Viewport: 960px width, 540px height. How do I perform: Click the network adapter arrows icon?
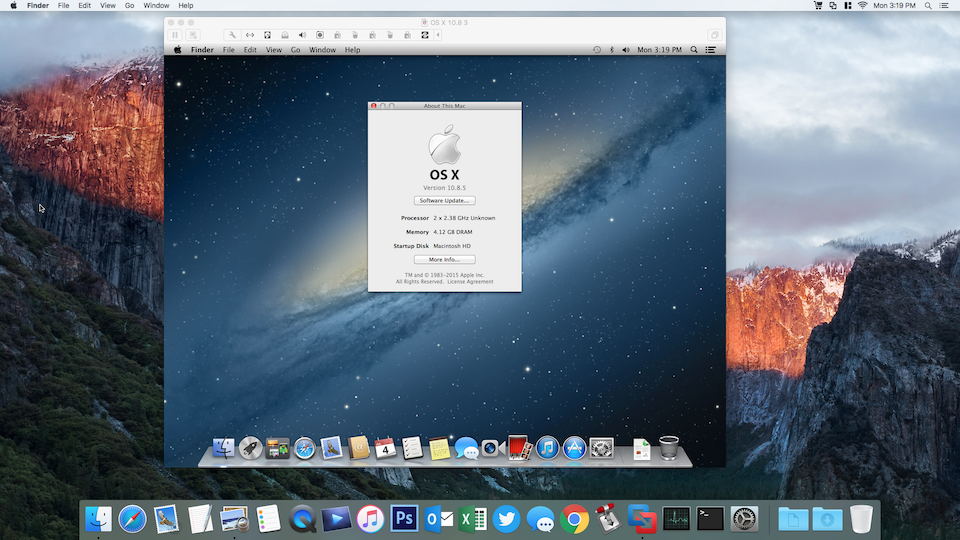(250, 36)
